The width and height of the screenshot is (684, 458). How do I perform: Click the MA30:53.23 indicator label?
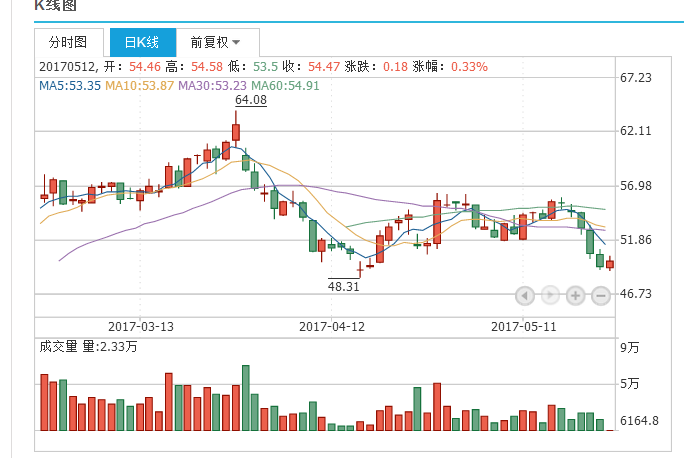pyautogui.click(x=212, y=85)
